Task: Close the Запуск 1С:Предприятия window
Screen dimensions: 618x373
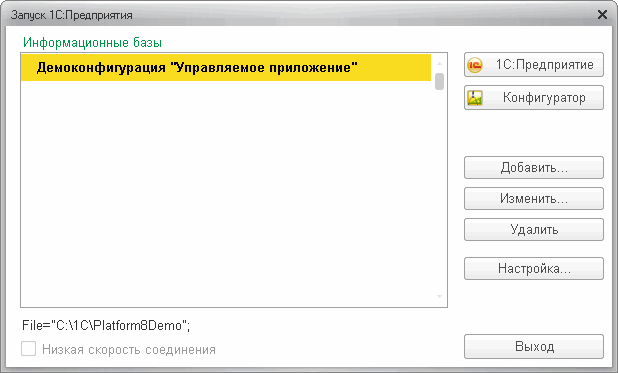Action: (602, 15)
